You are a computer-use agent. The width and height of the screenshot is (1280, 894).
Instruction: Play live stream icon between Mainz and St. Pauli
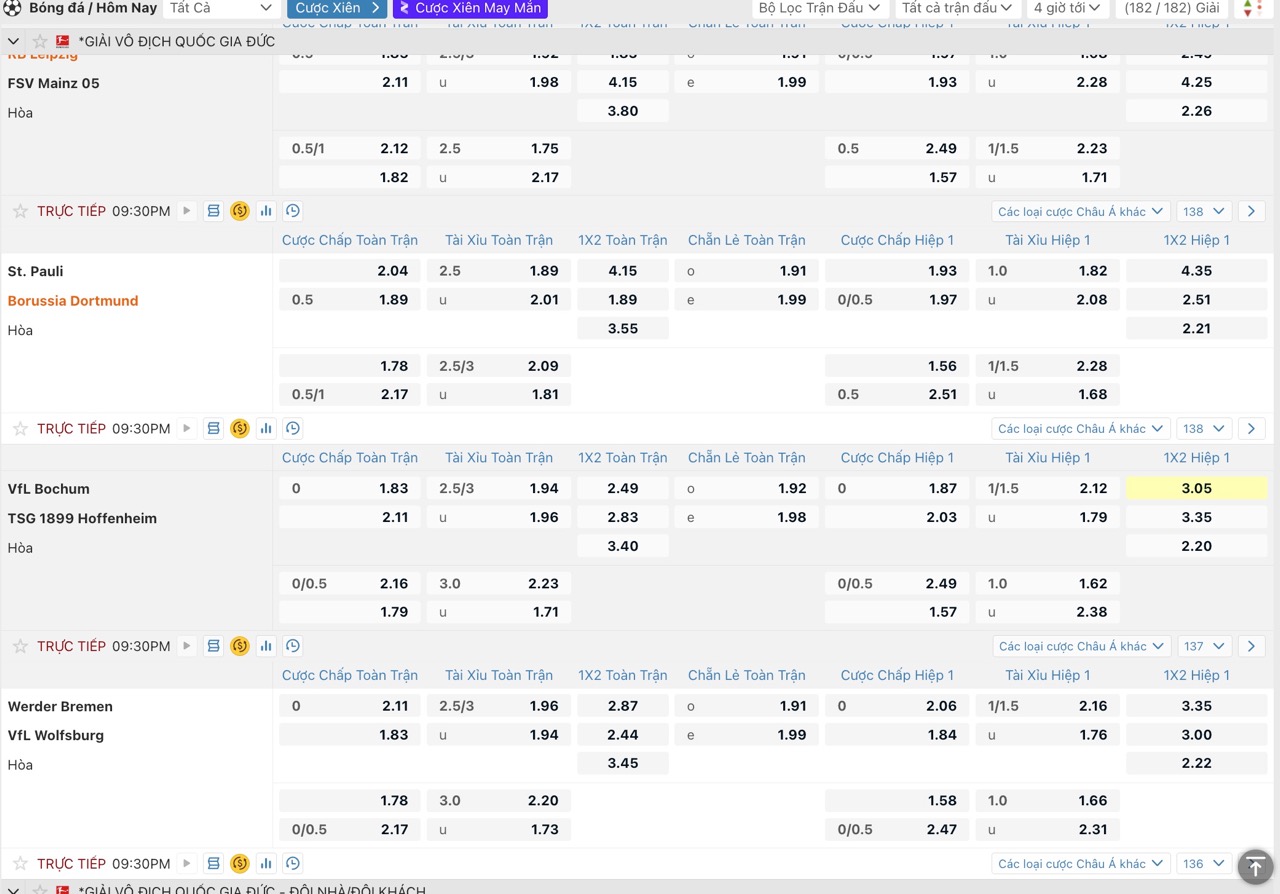click(x=187, y=211)
